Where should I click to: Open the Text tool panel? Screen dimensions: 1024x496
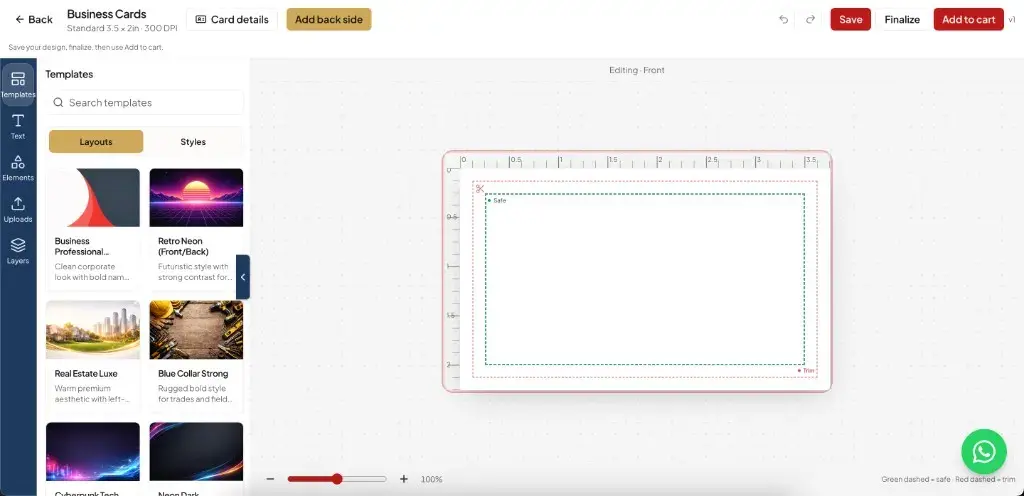point(18,127)
